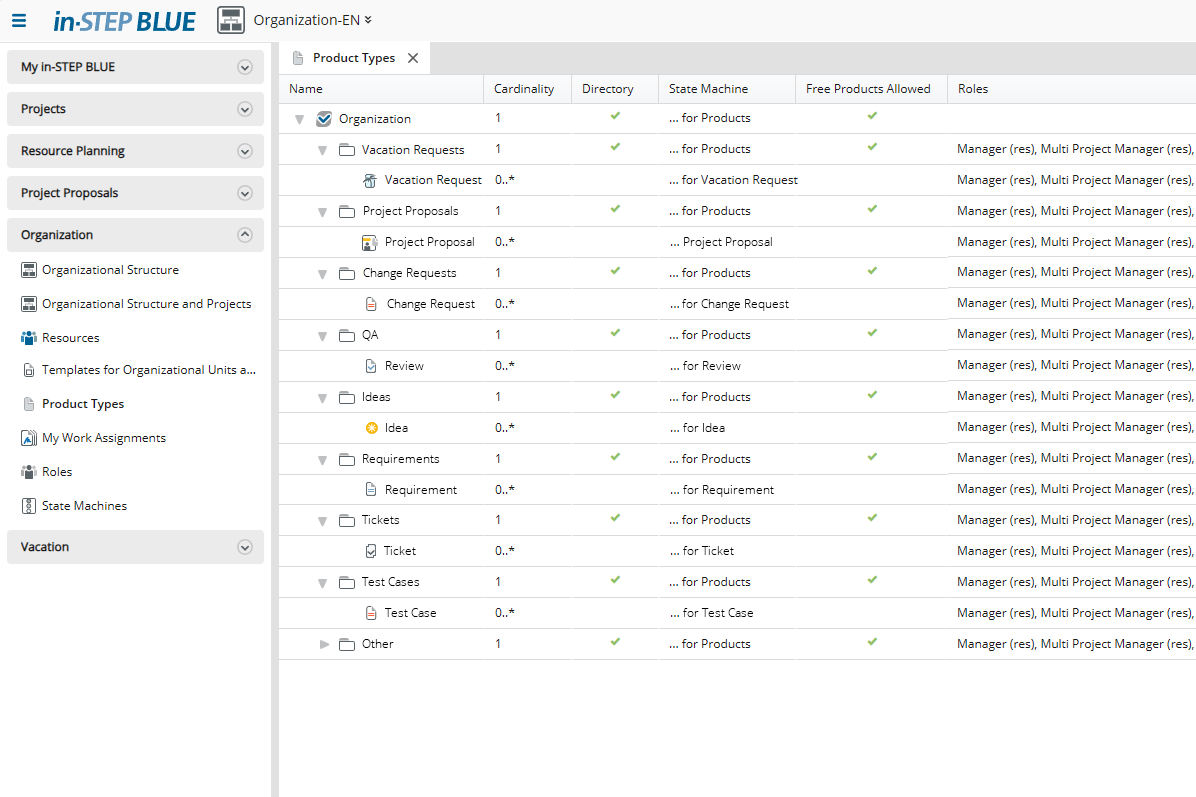Toggle Free Products Allowed for Ideas
The width and height of the screenshot is (1196, 797).
coord(872,396)
